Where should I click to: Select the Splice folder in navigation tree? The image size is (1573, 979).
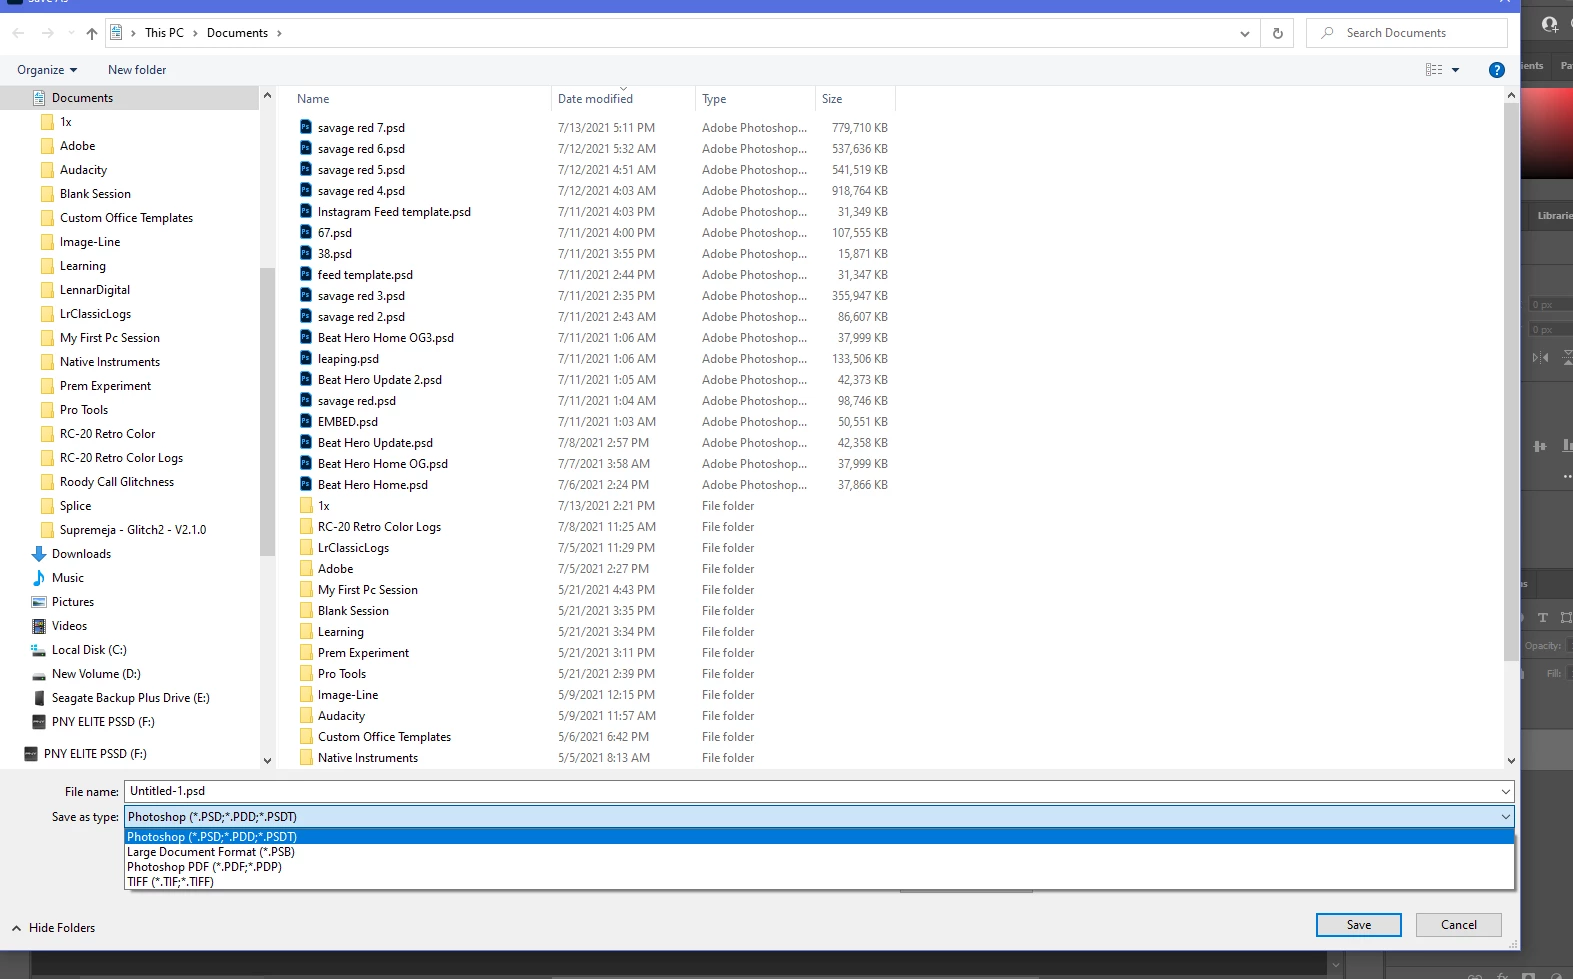click(75, 506)
